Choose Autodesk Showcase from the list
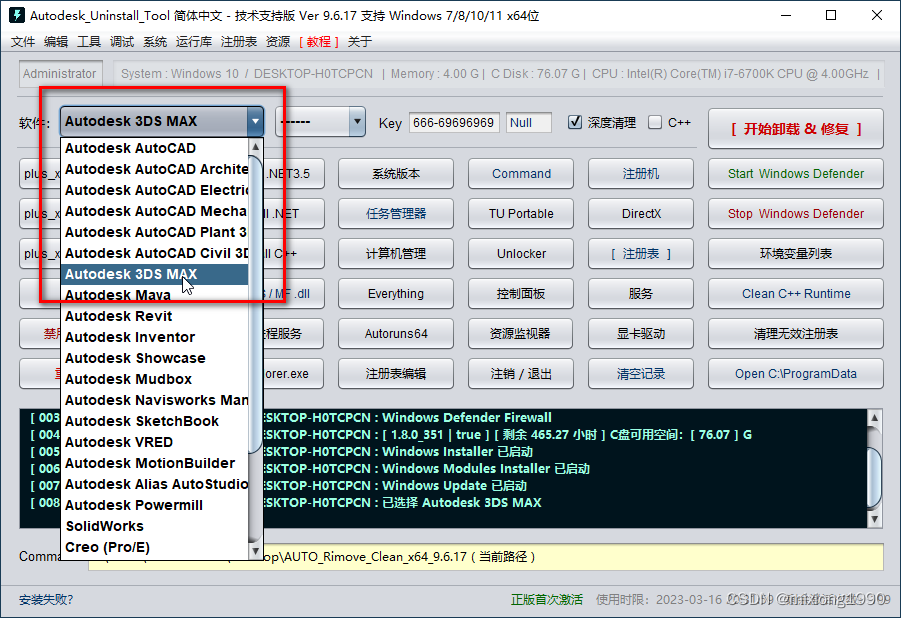 (155, 358)
